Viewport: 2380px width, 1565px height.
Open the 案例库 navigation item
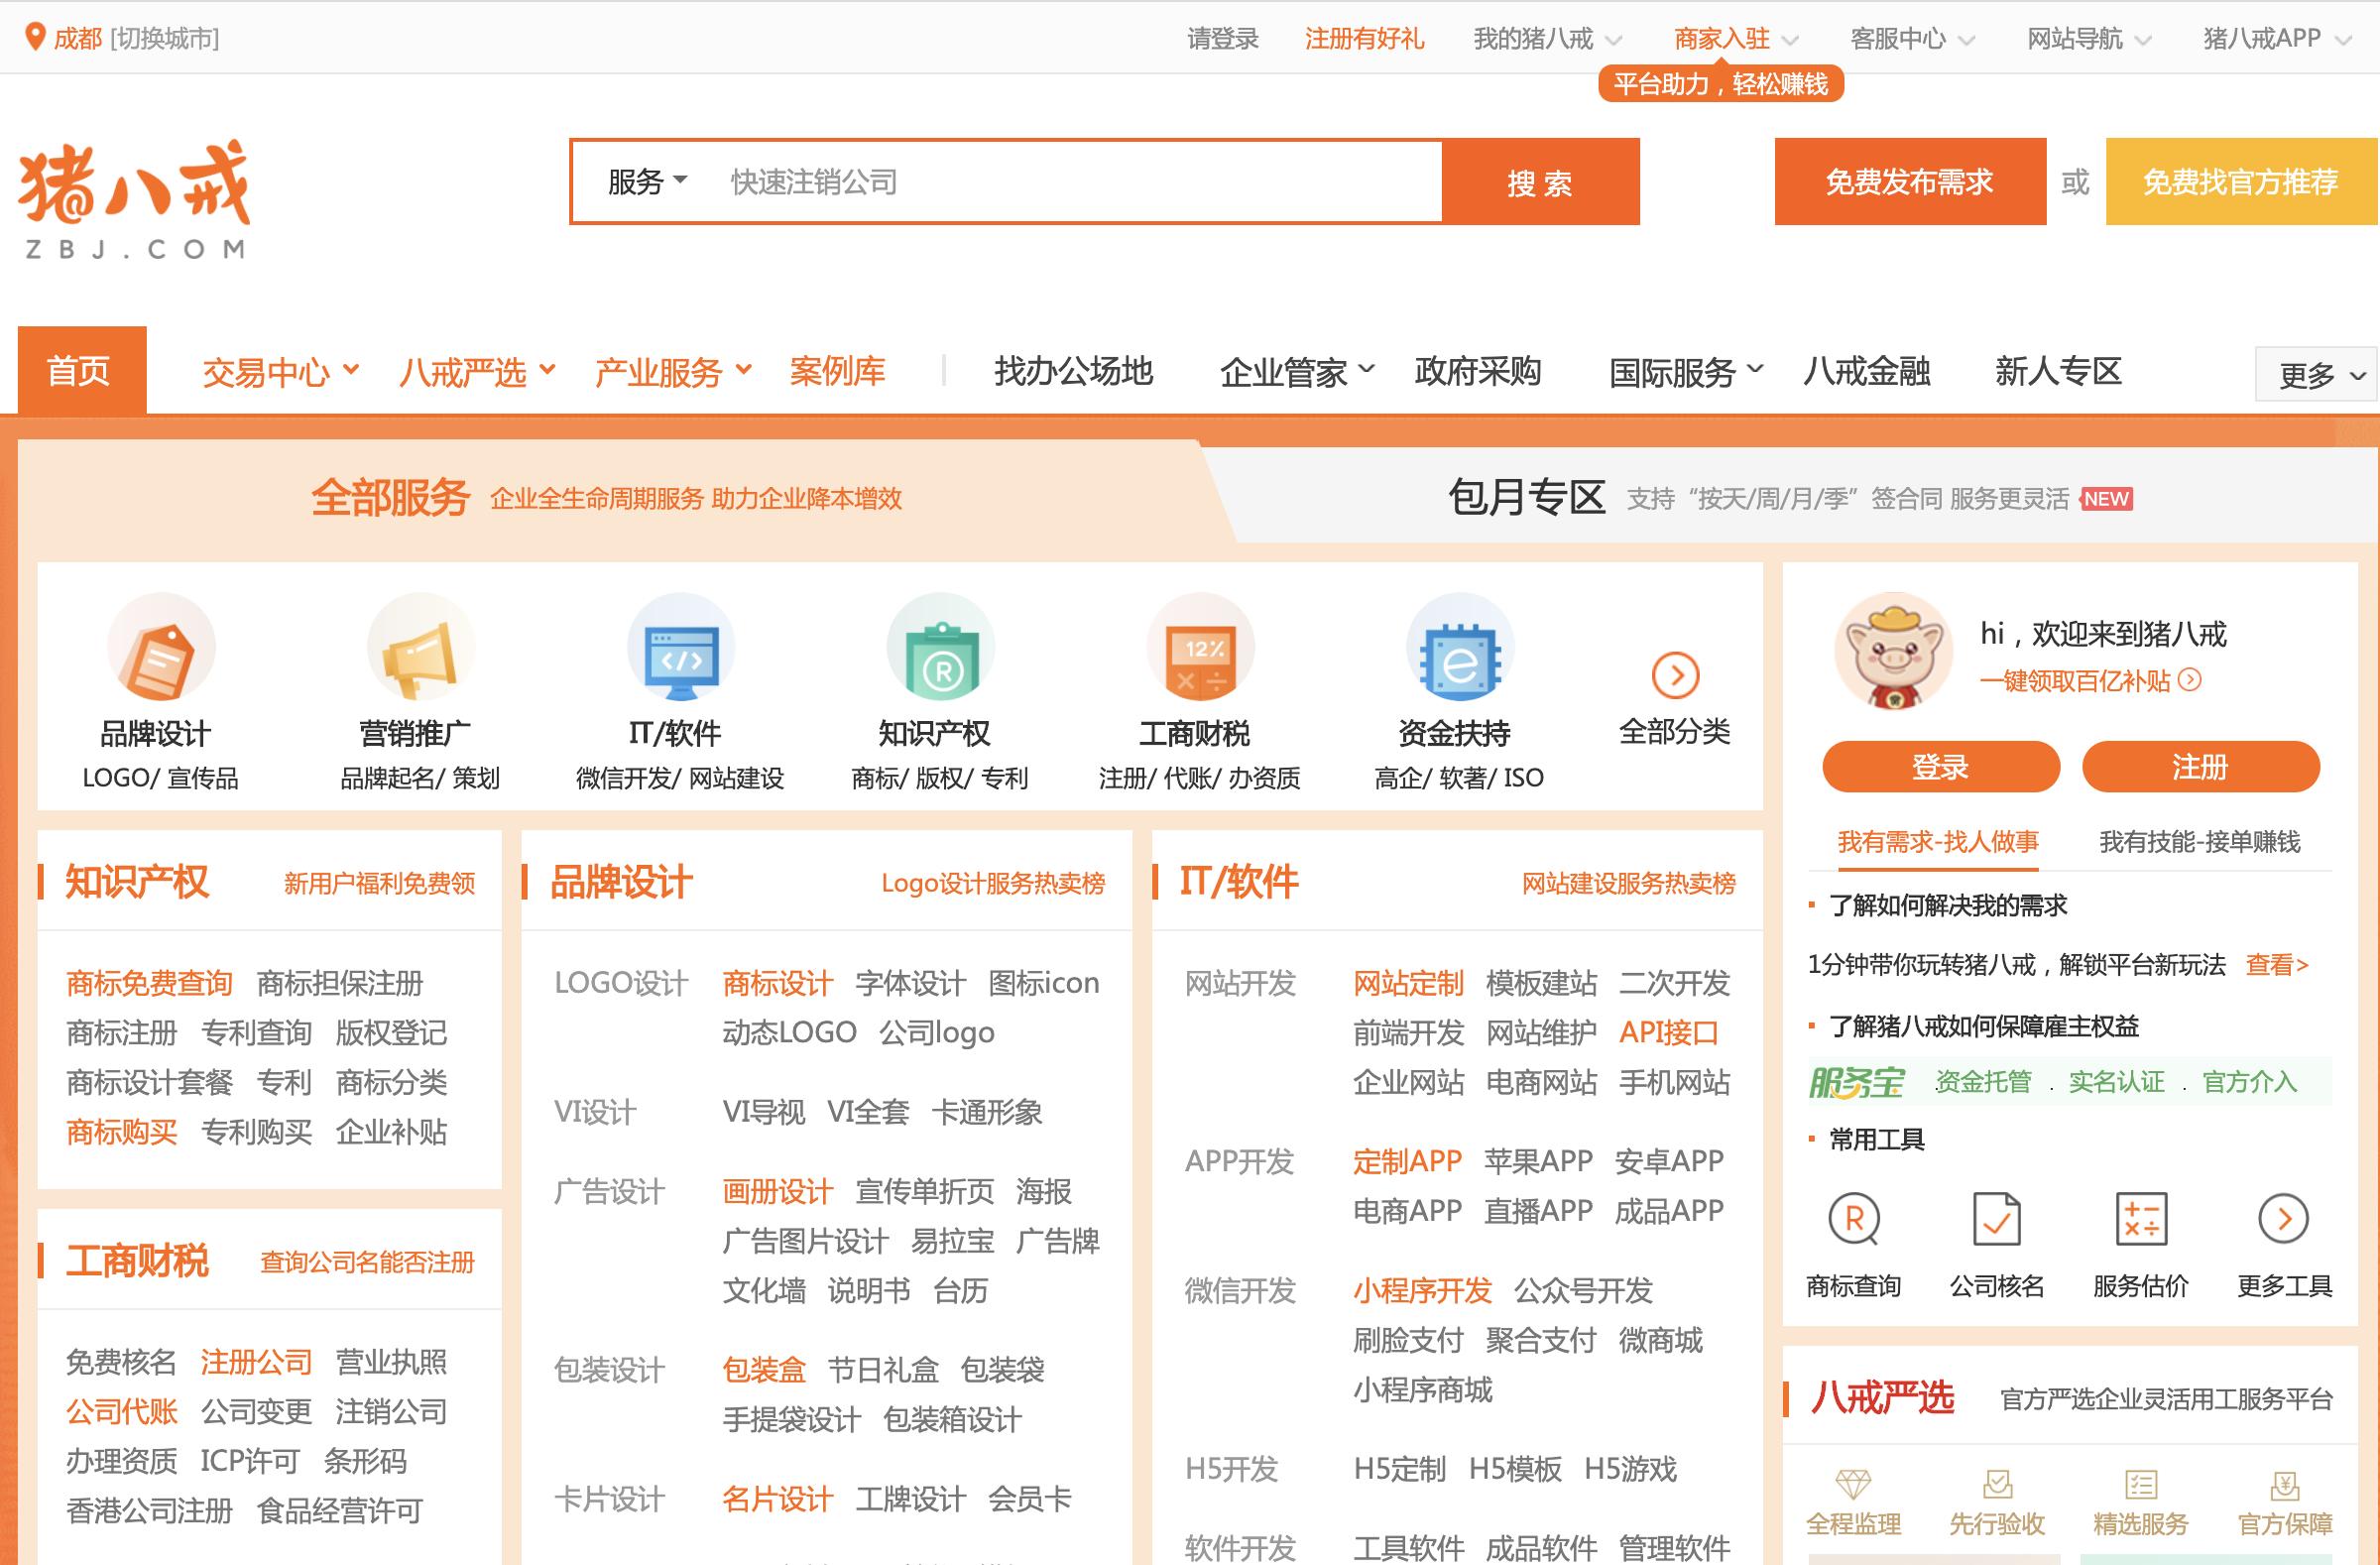click(838, 371)
